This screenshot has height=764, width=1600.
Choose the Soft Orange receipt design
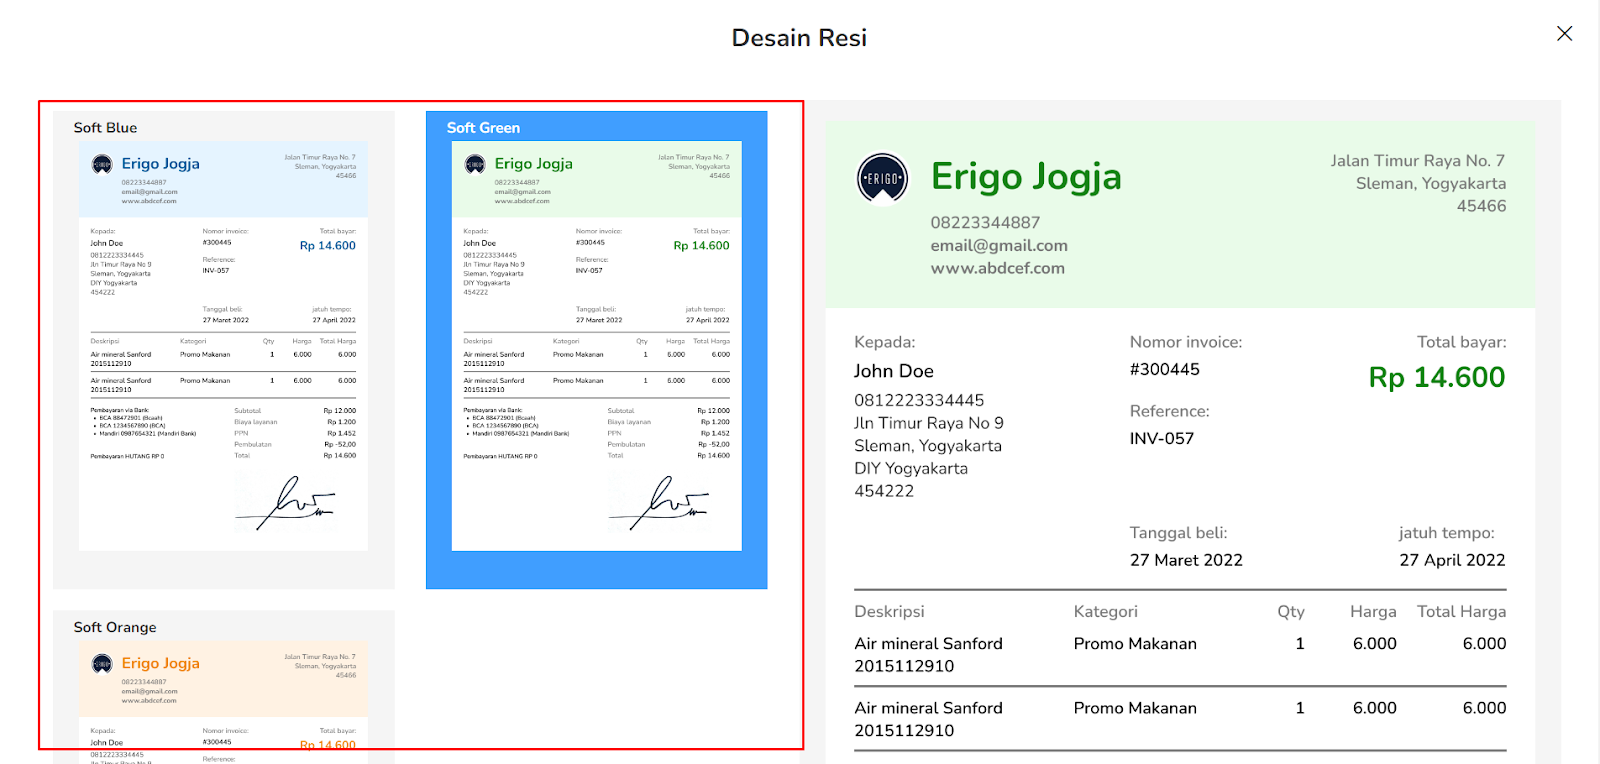coord(223,687)
